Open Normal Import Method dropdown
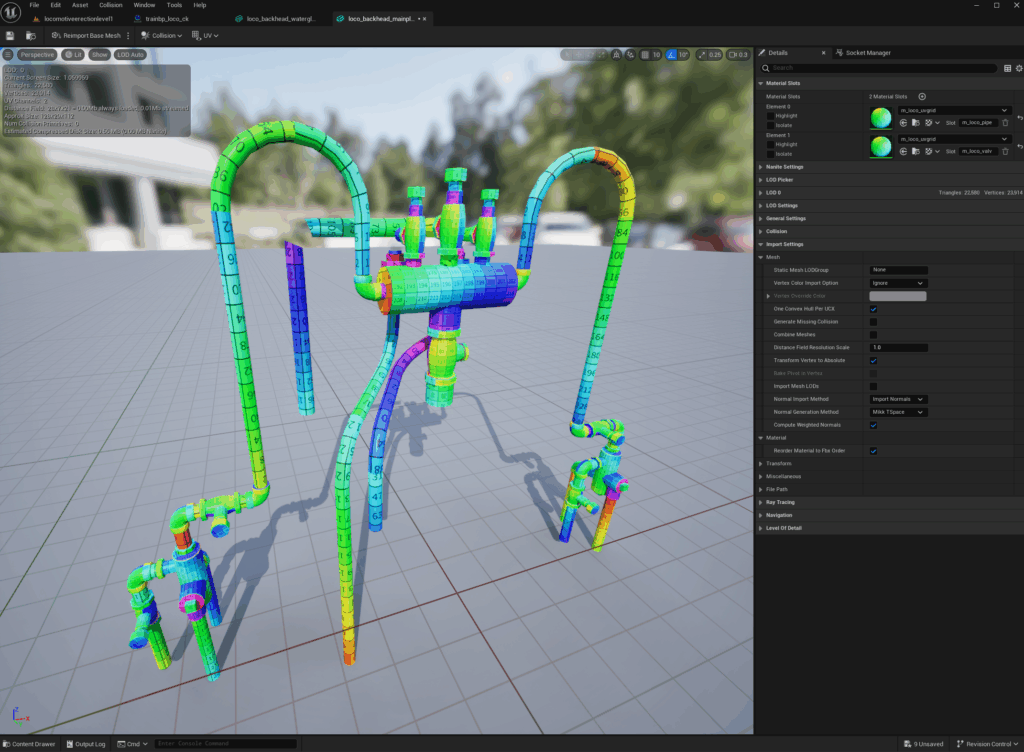This screenshot has width=1024, height=752. tap(897, 400)
